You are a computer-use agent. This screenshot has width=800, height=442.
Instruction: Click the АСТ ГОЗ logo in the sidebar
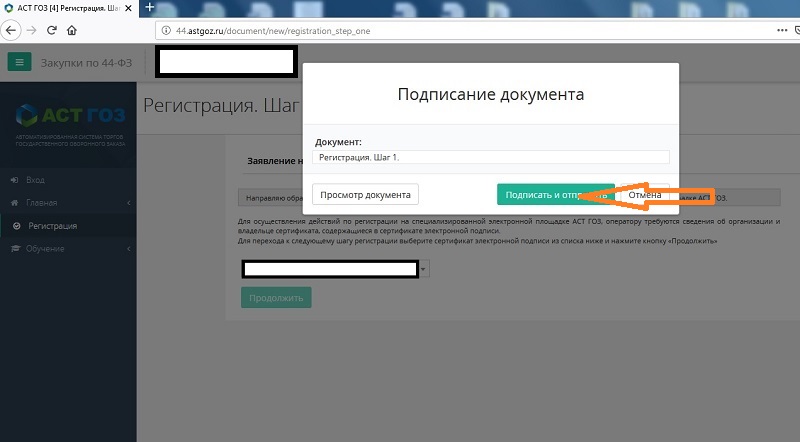[x=70, y=115]
